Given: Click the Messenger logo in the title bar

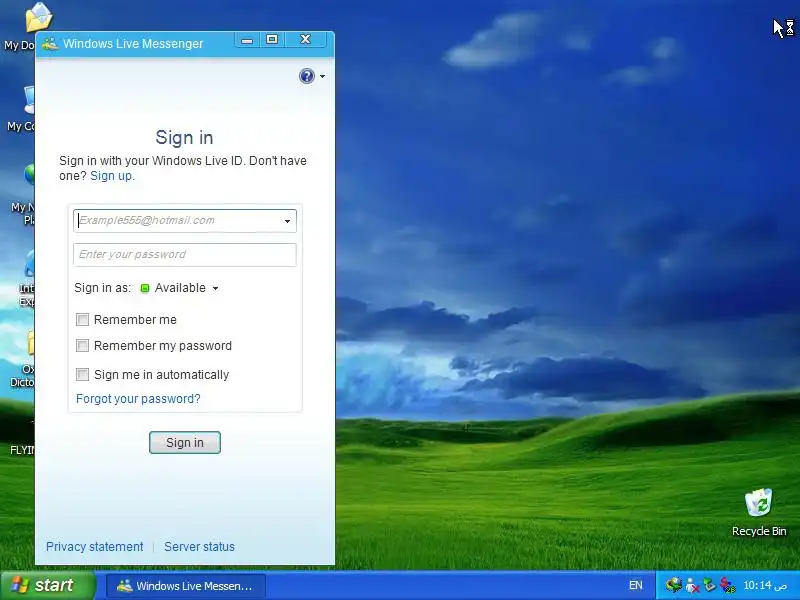Looking at the screenshot, I should 50,43.
